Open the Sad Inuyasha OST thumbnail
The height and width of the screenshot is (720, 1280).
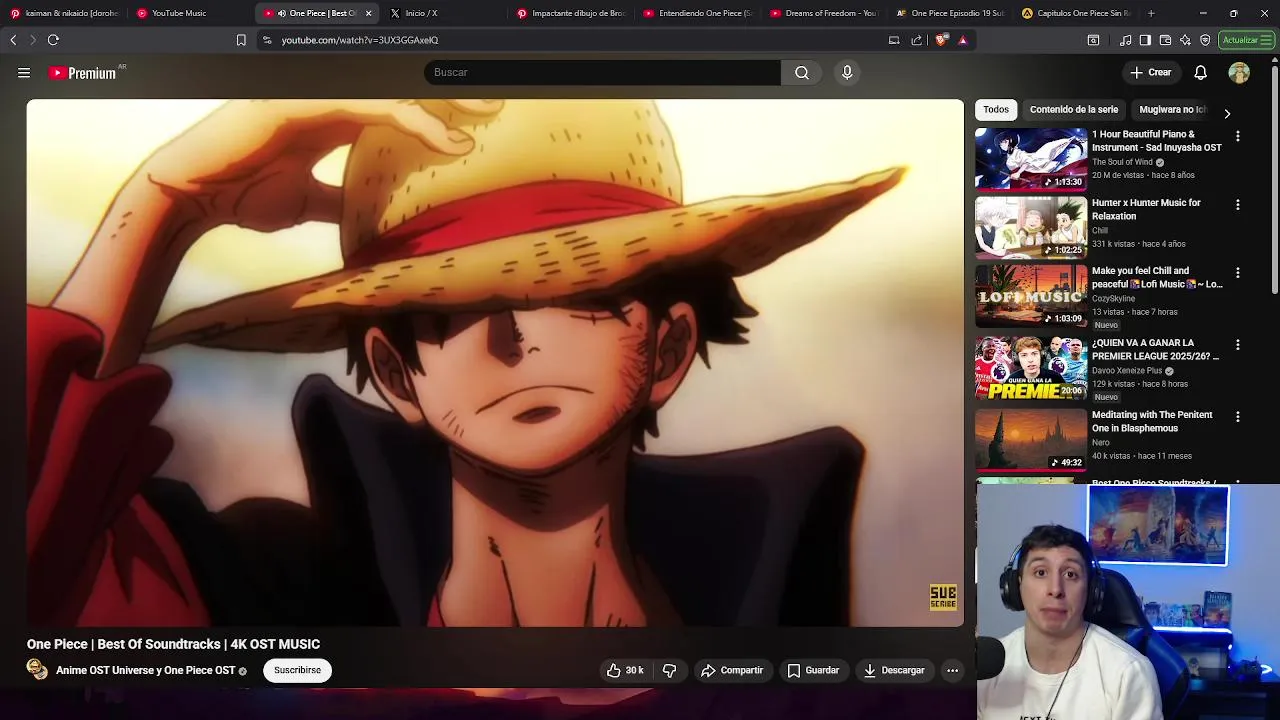[1031, 158]
